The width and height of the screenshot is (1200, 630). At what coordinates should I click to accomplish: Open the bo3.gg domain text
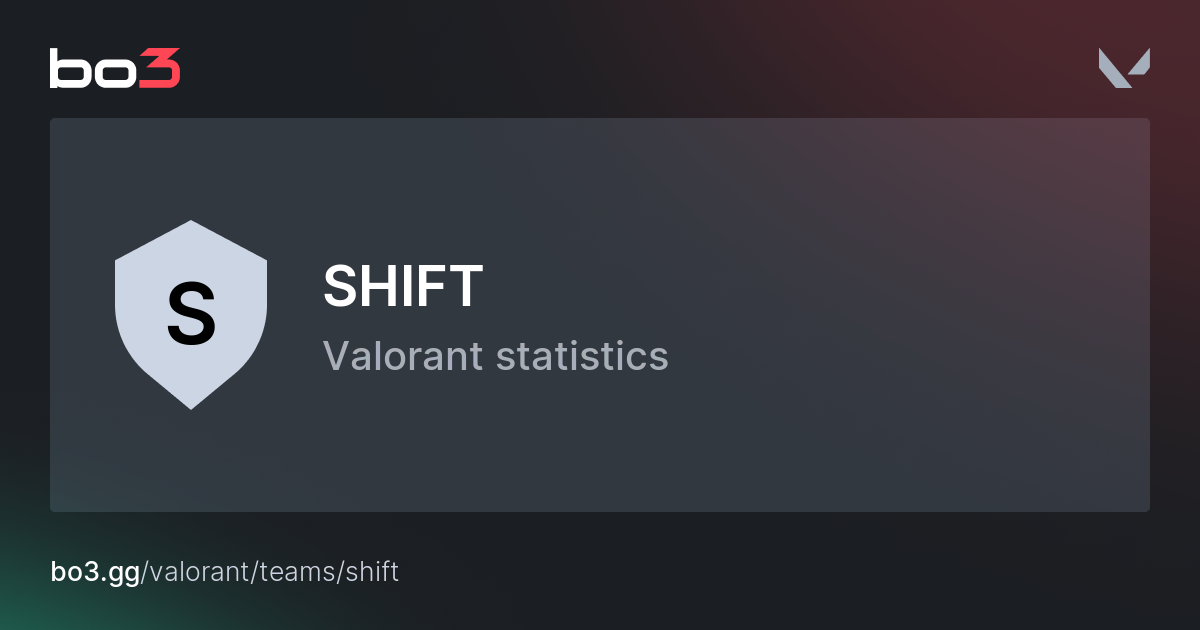(x=95, y=572)
